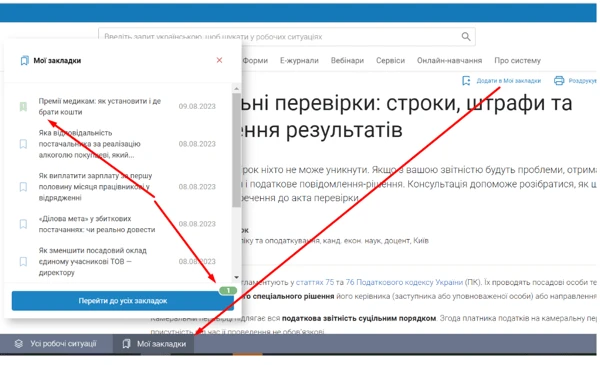Close the Мої закладки panel

[x=219, y=60]
